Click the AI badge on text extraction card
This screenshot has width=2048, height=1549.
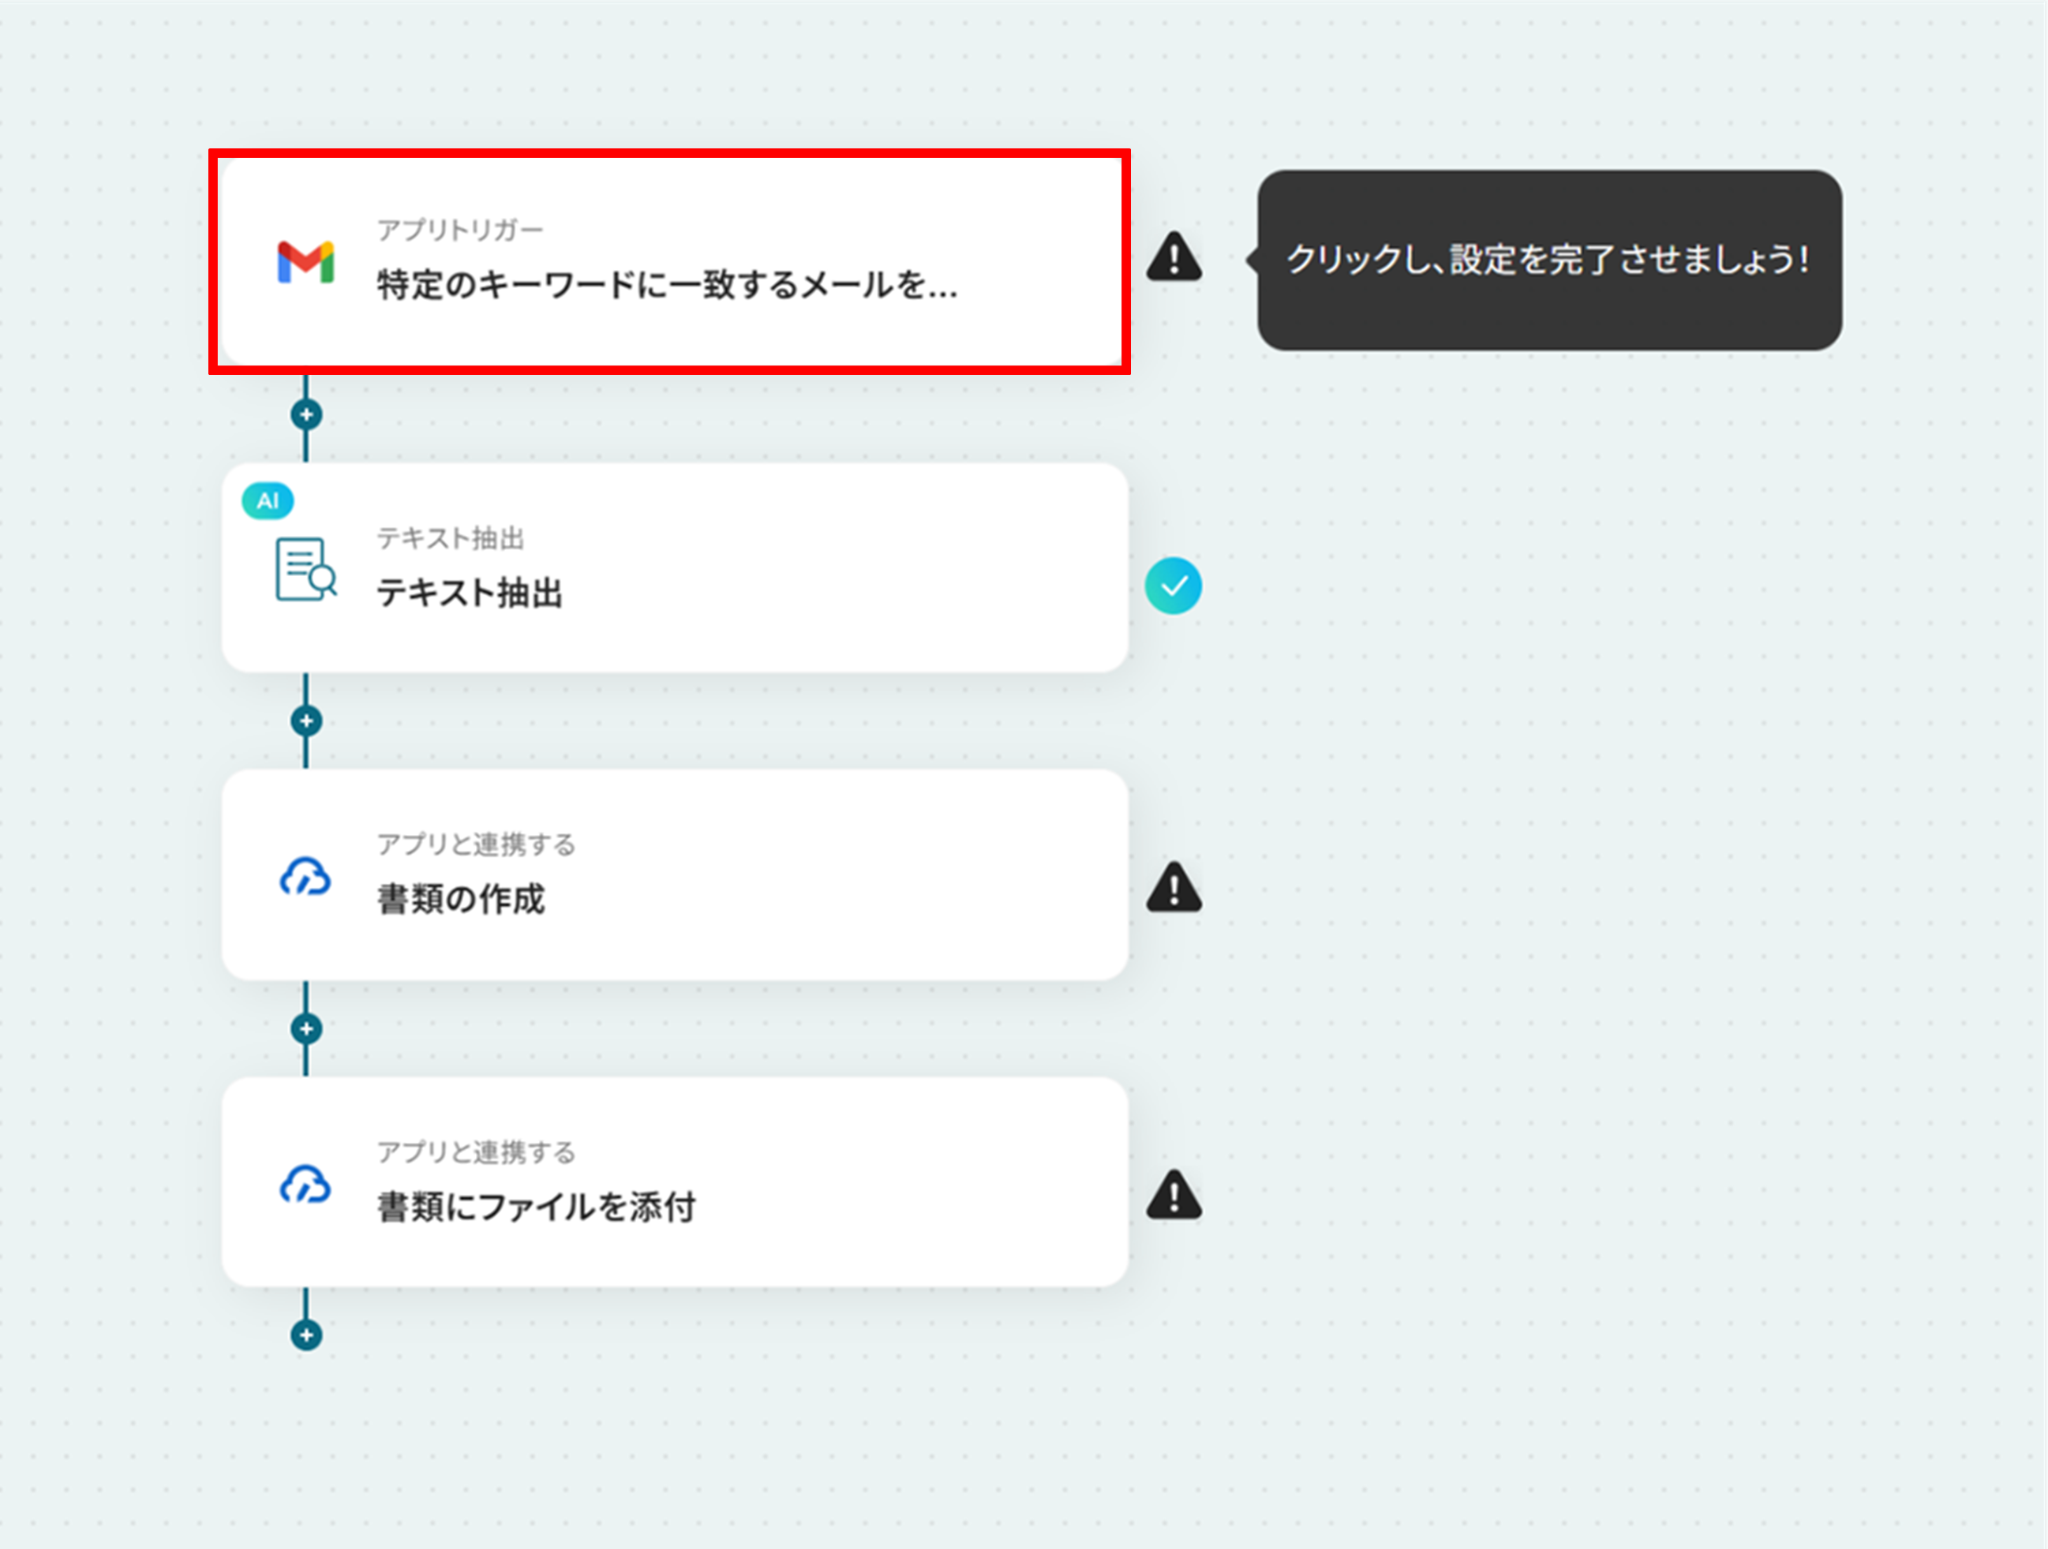pyautogui.click(x=267, y=501)
